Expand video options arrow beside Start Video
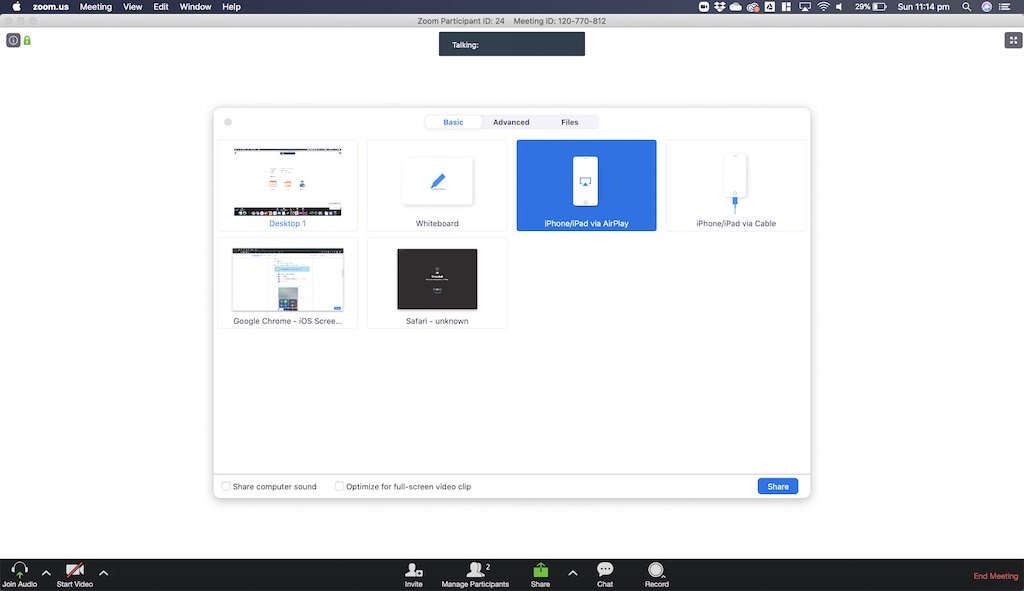The height and width of the screenshot is (591, 1024). 103,573
